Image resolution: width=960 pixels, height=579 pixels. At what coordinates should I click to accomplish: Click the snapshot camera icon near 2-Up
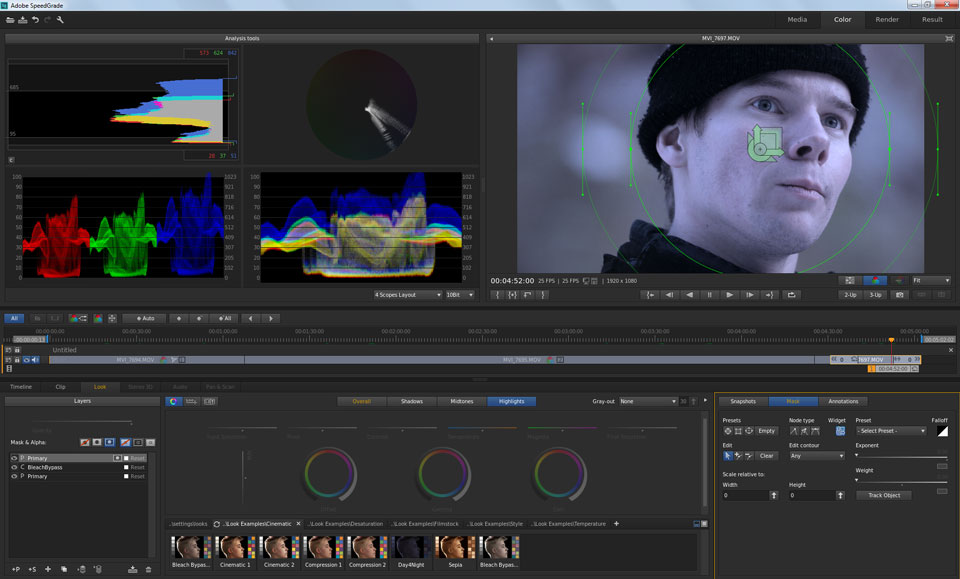pos(900,295)
